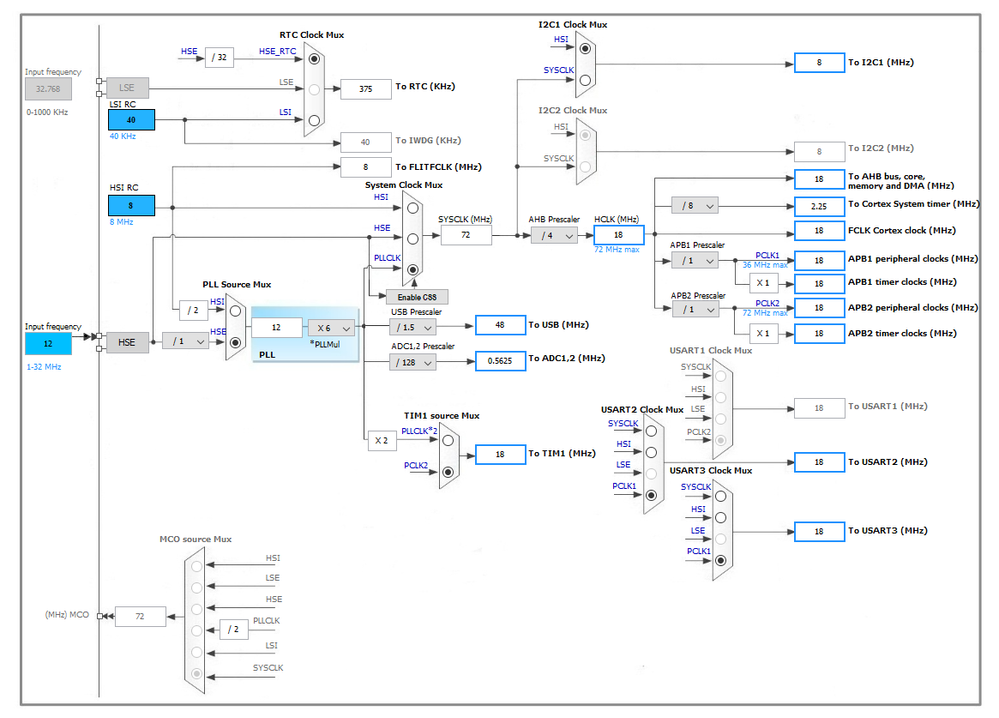The height and width of the screenshot is (718, 999).
Task: Open the APB2 Prescaler dropdown
Action: point(695,310)
